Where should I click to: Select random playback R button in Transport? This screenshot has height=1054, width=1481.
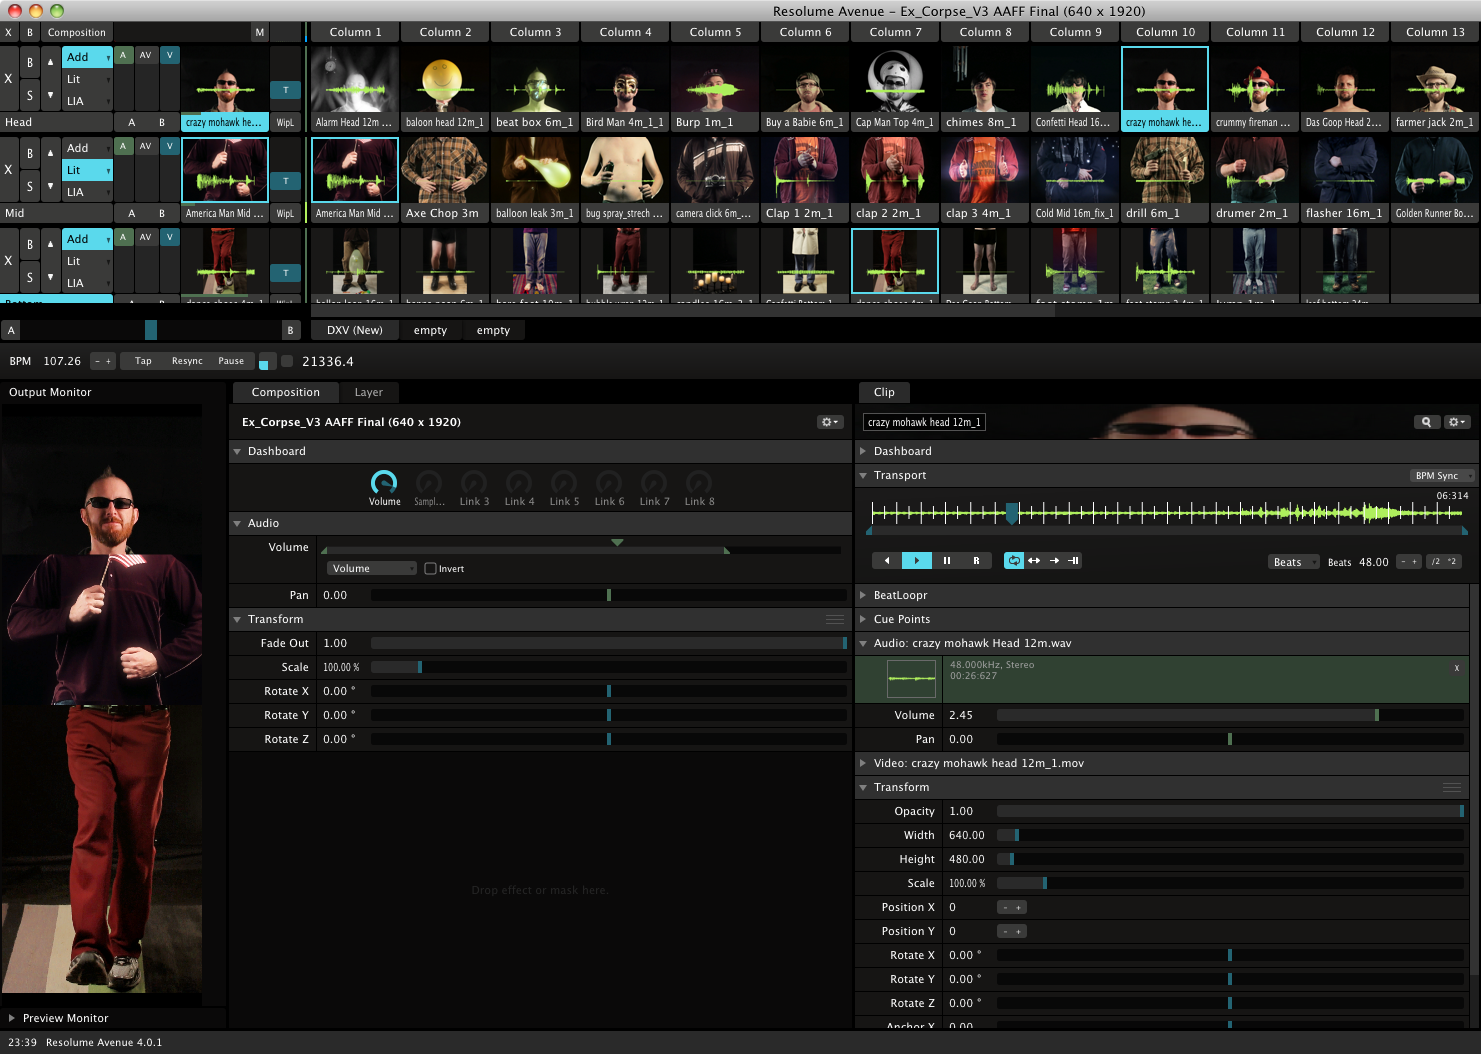[x=976, y=561]
